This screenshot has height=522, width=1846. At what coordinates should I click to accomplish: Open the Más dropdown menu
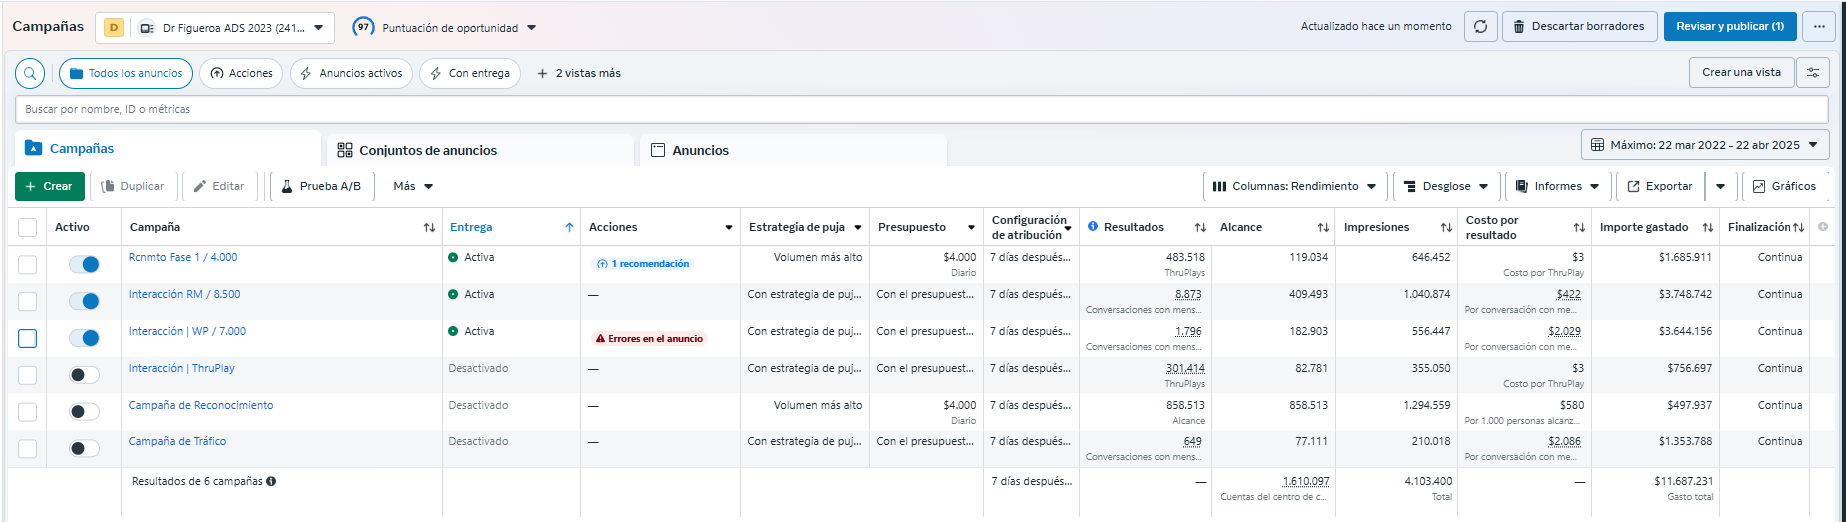pos(413,186)
